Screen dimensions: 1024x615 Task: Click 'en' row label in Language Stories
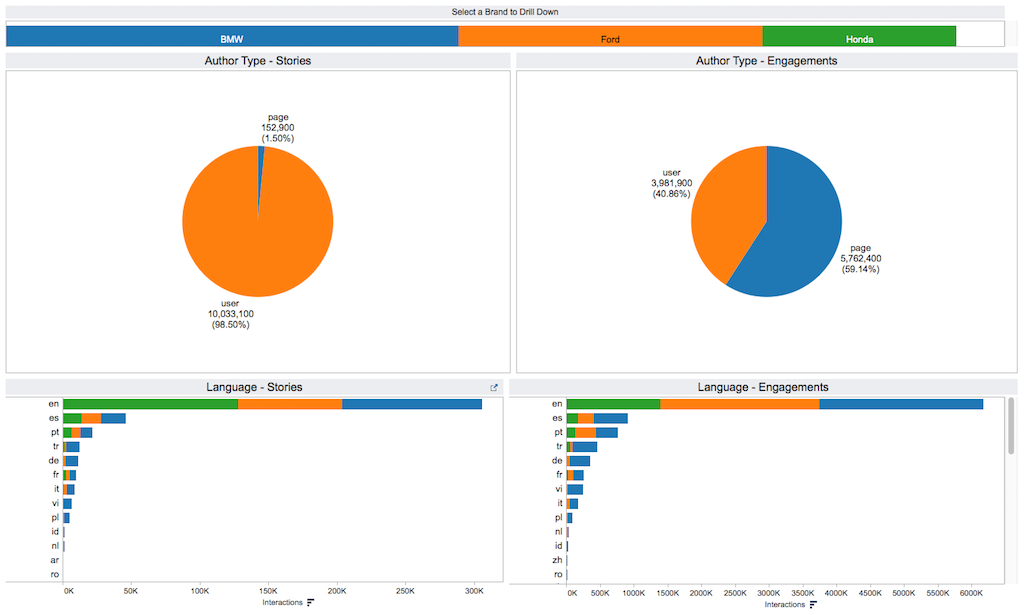point(54,404)
